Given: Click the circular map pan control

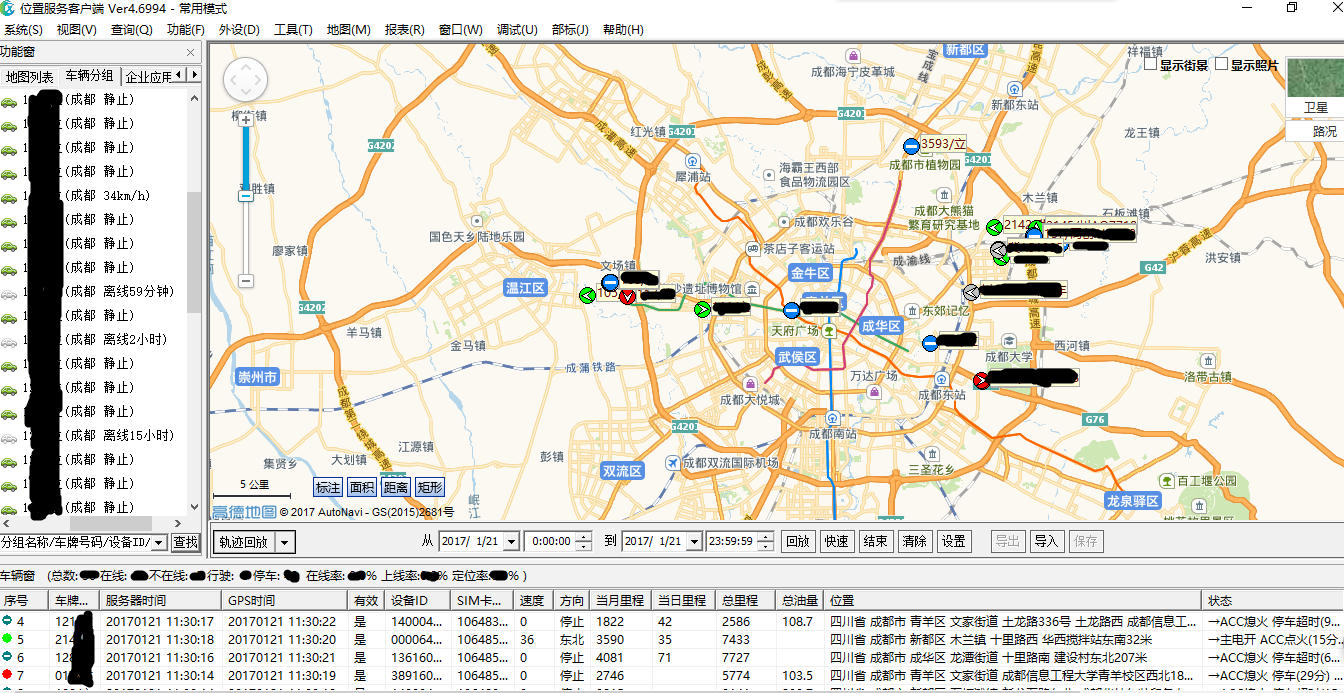Looking at the screenshot, I should [245, 81].
